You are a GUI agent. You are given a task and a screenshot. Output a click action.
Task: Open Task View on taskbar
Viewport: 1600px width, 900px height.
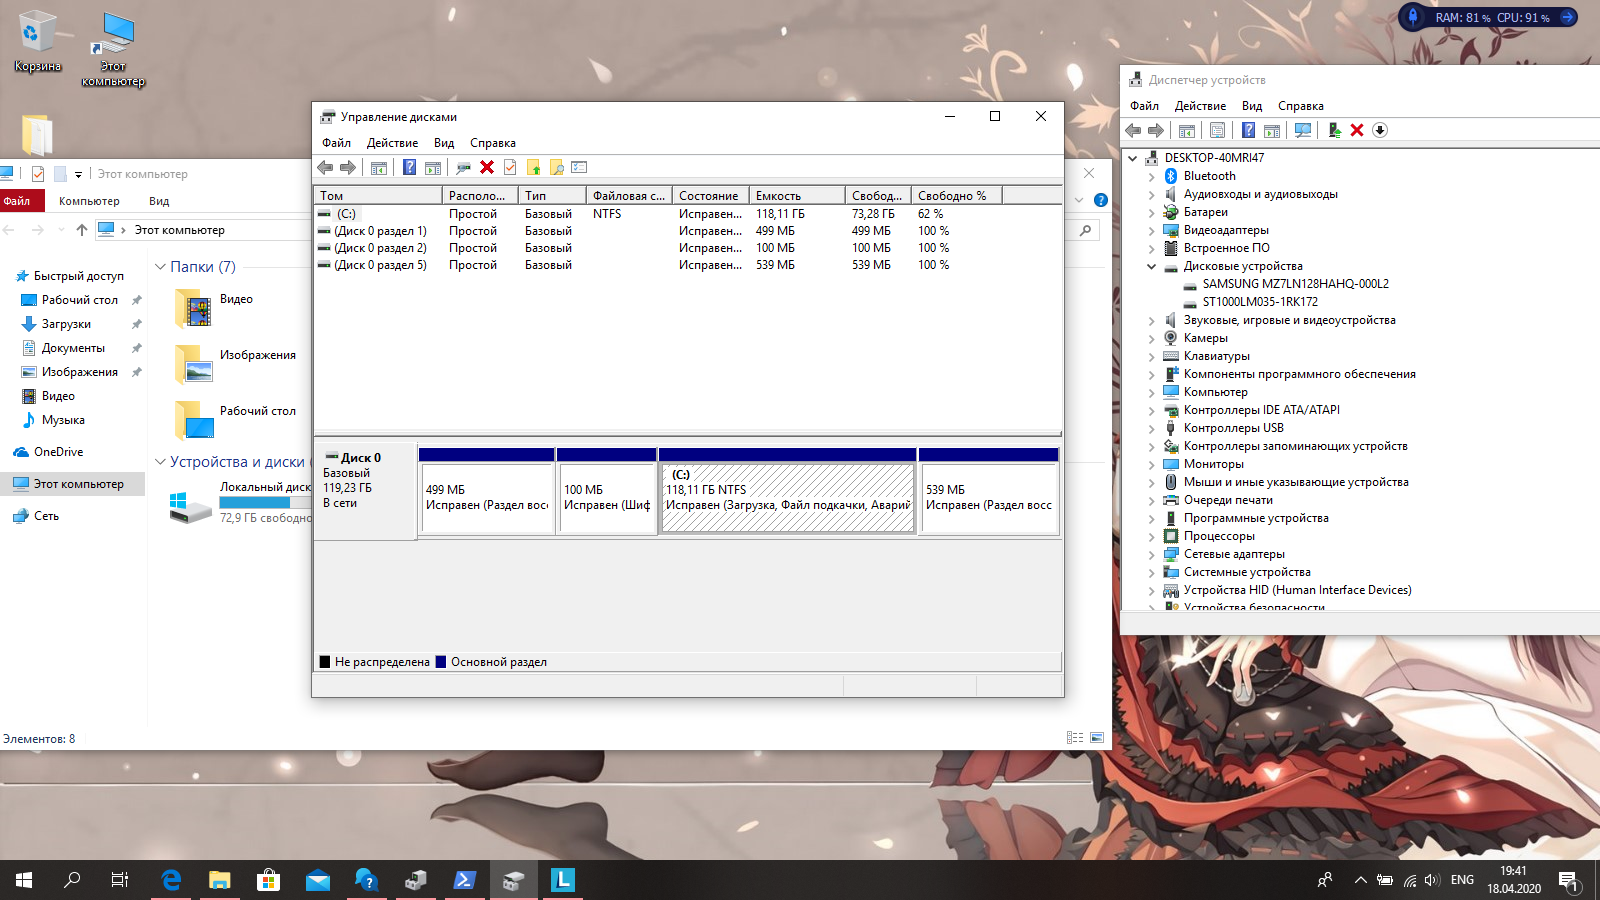pos(120,880)
